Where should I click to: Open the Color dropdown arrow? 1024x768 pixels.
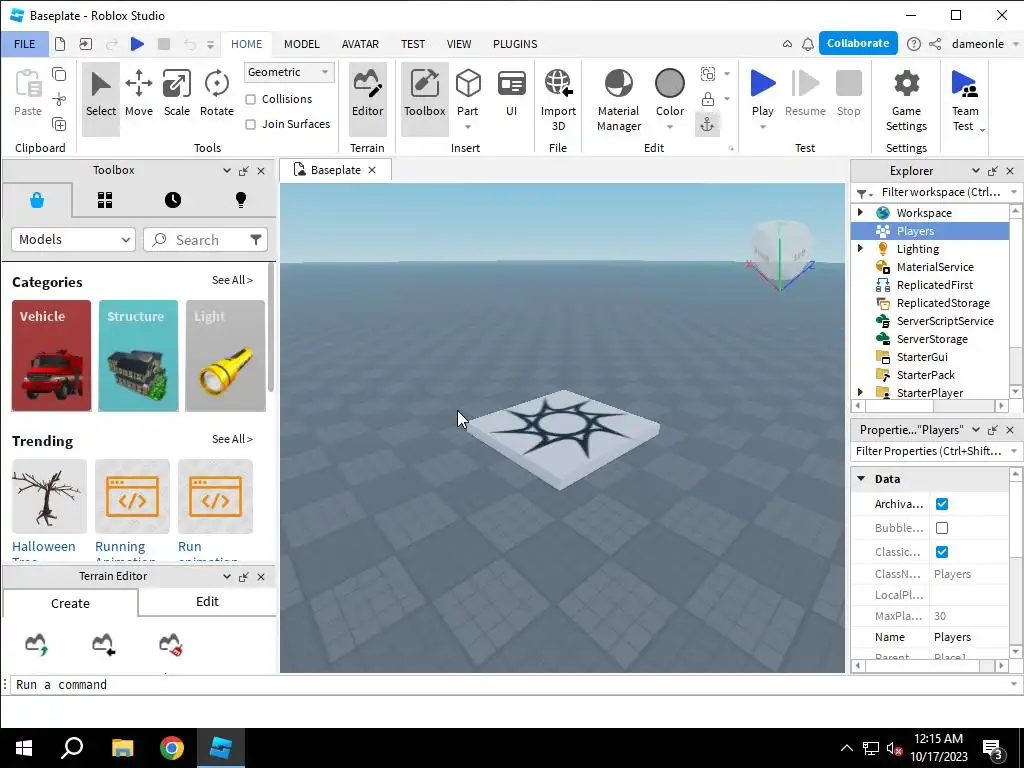coord(669,127)
